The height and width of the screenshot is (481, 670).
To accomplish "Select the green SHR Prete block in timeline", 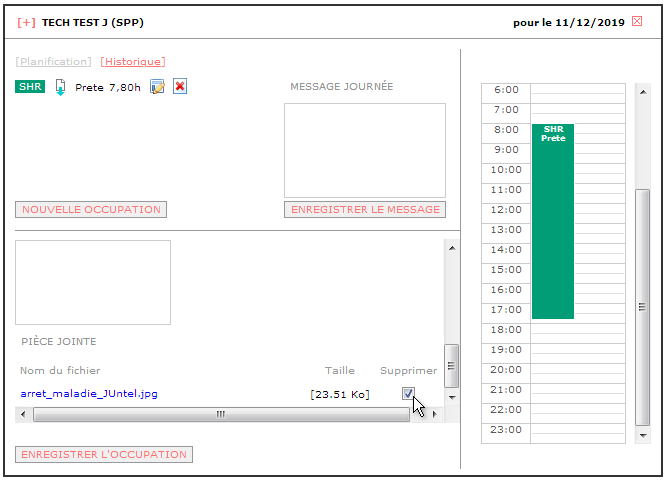I will tap(553, 221).
